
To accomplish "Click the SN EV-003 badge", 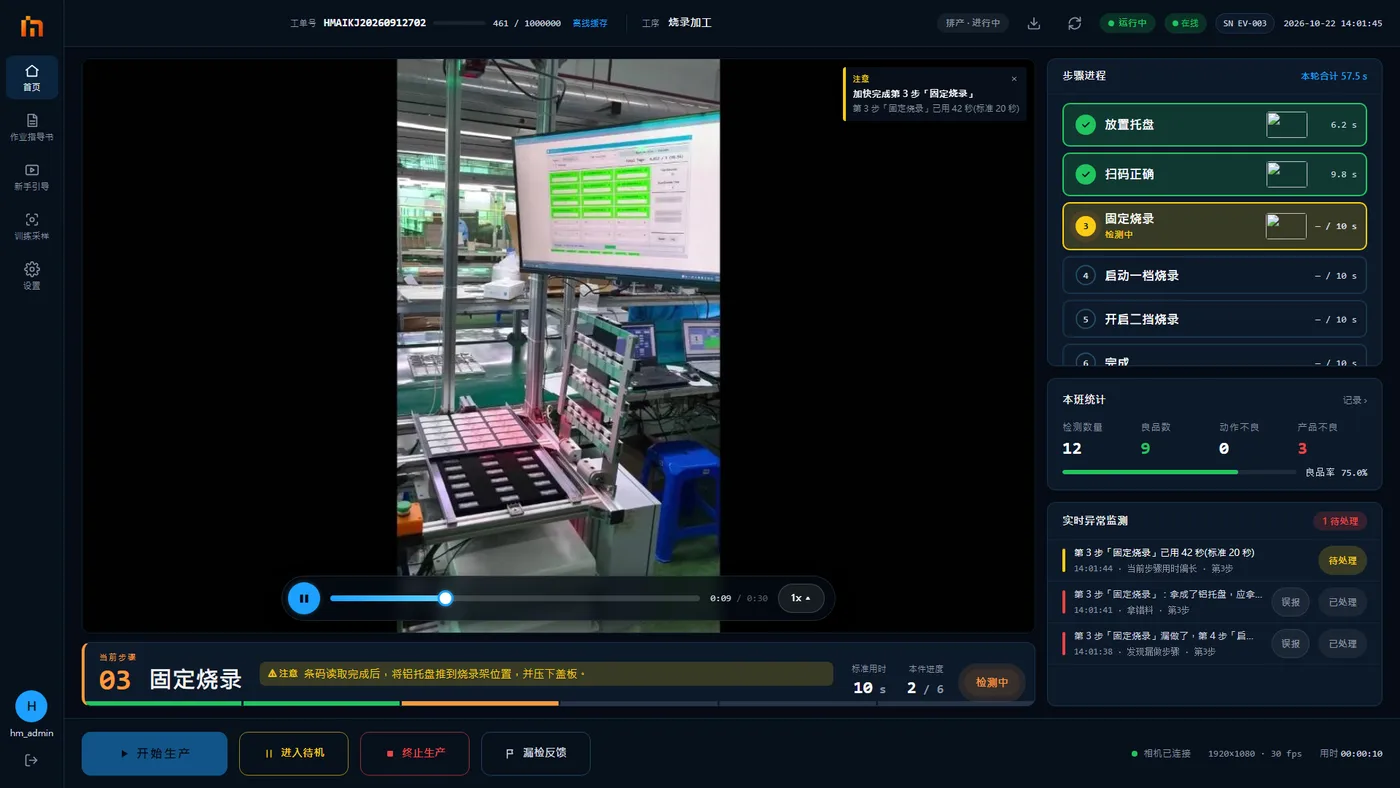I will click(1244, 23).
